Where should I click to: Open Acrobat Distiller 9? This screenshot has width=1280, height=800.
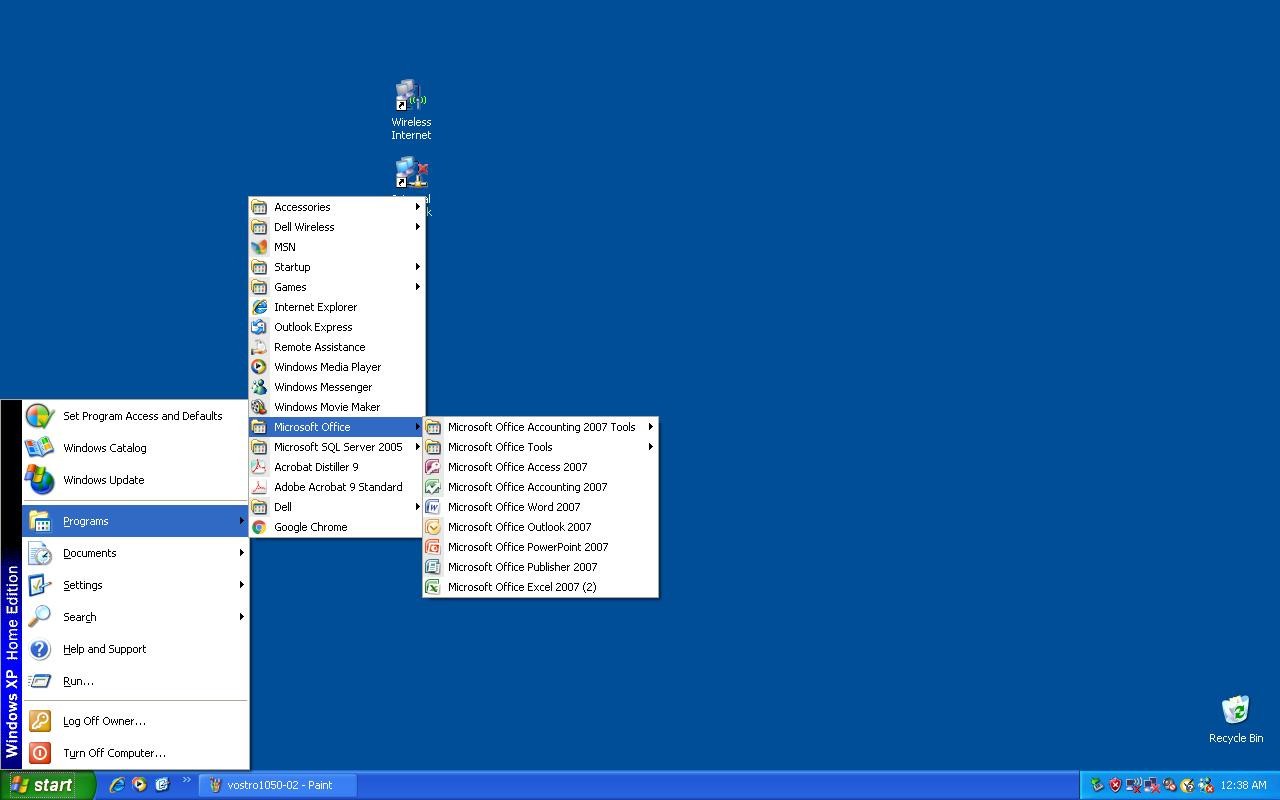click(x=337, y=467)
